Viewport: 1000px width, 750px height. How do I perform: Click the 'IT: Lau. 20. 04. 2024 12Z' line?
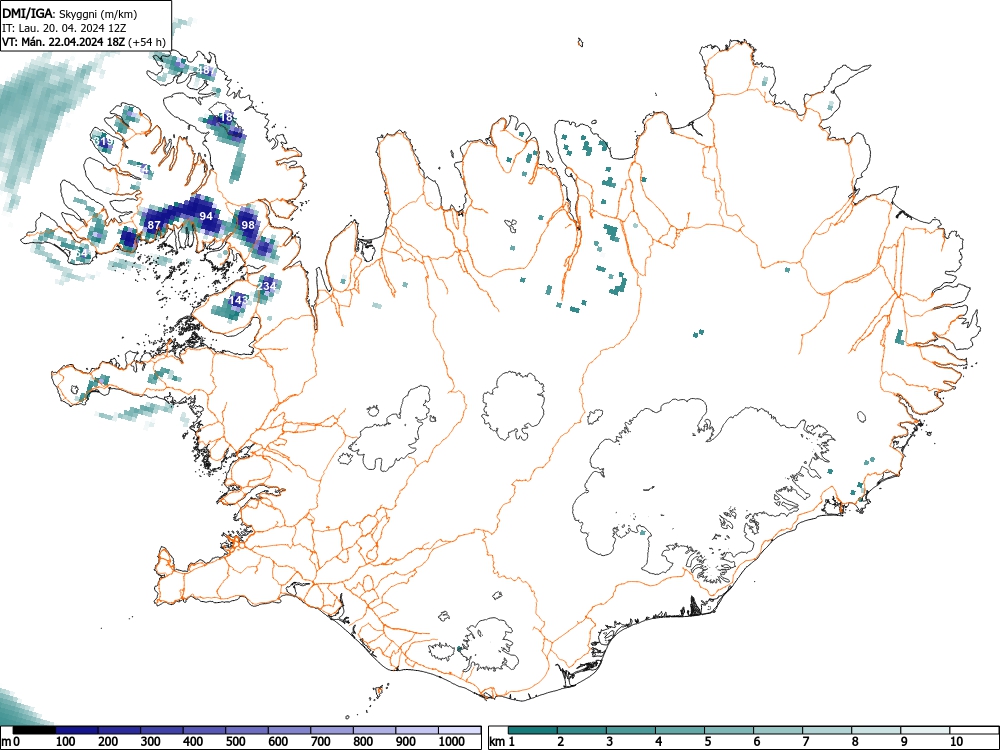point(64,28)
